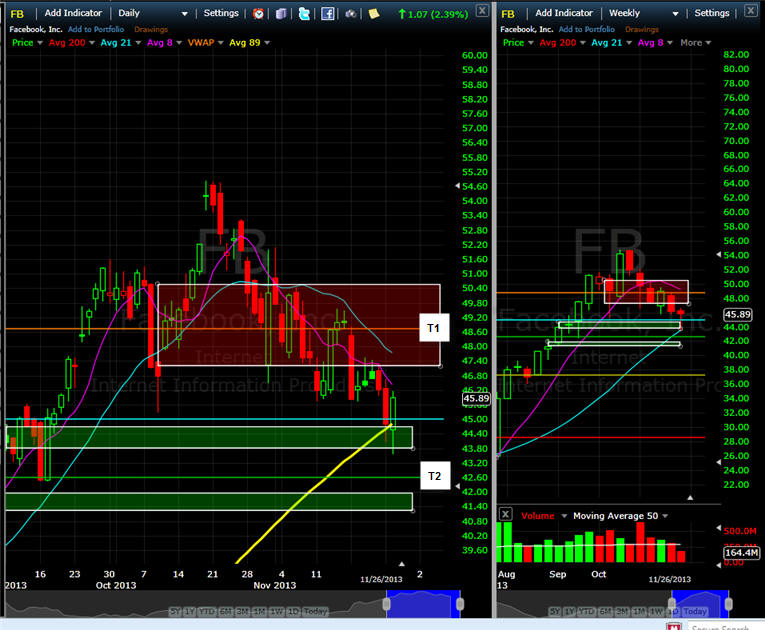
Task: Select YTD range on weekly chart
Action: pos(586,611)
